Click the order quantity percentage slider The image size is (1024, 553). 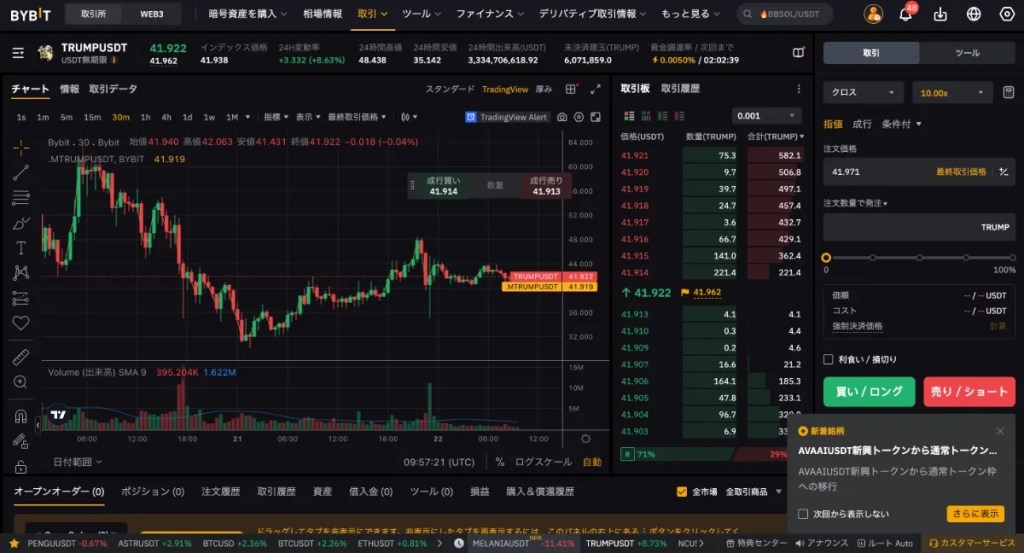(x=920, y=258)
